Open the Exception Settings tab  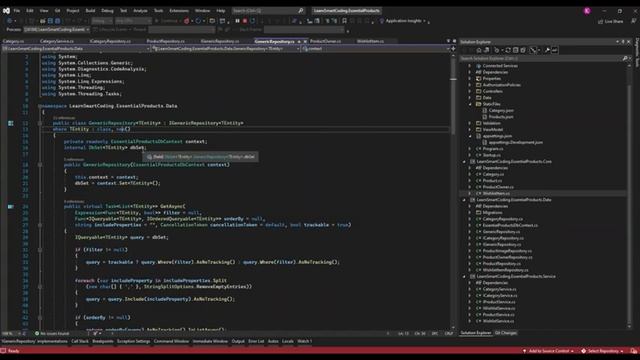[133, 341]
